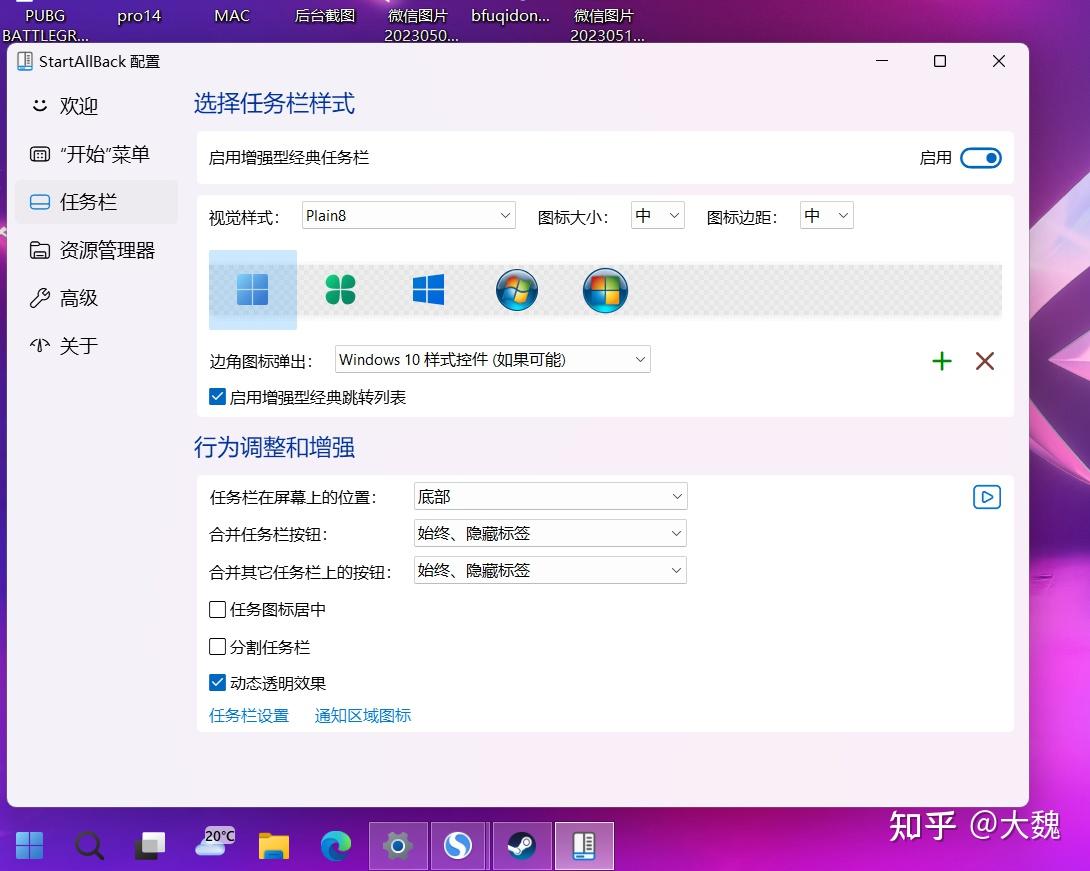Enable the 任务图标居中 checkbox

click(217, 609)
